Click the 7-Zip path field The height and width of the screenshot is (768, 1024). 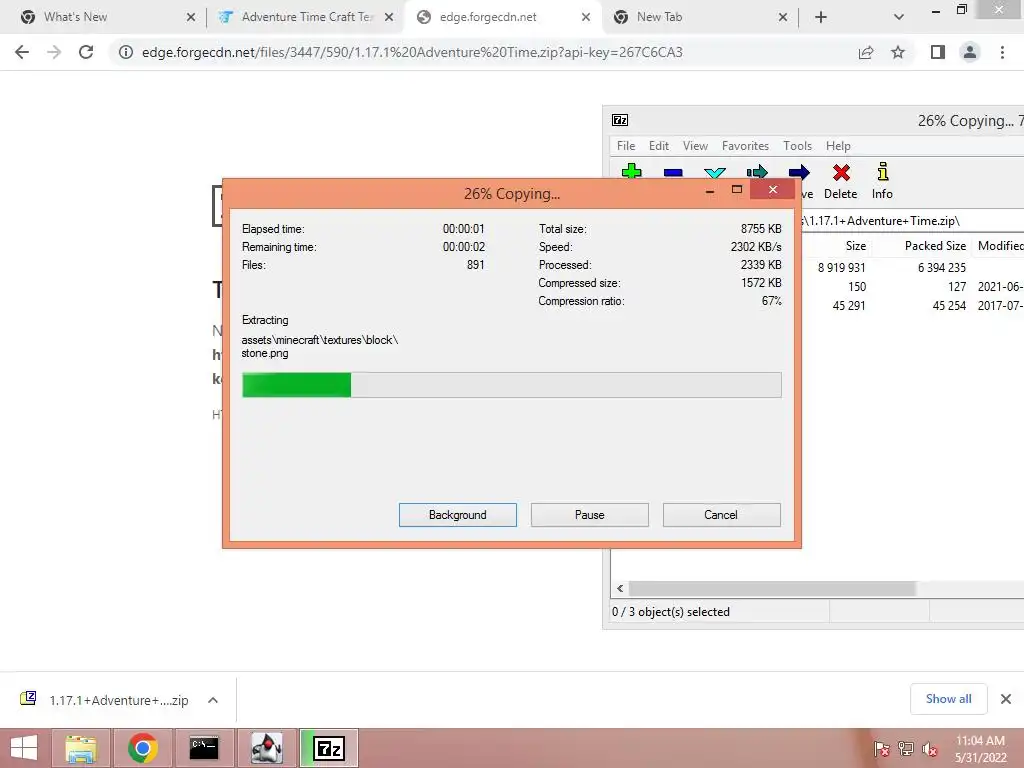(x=914, y=221)
